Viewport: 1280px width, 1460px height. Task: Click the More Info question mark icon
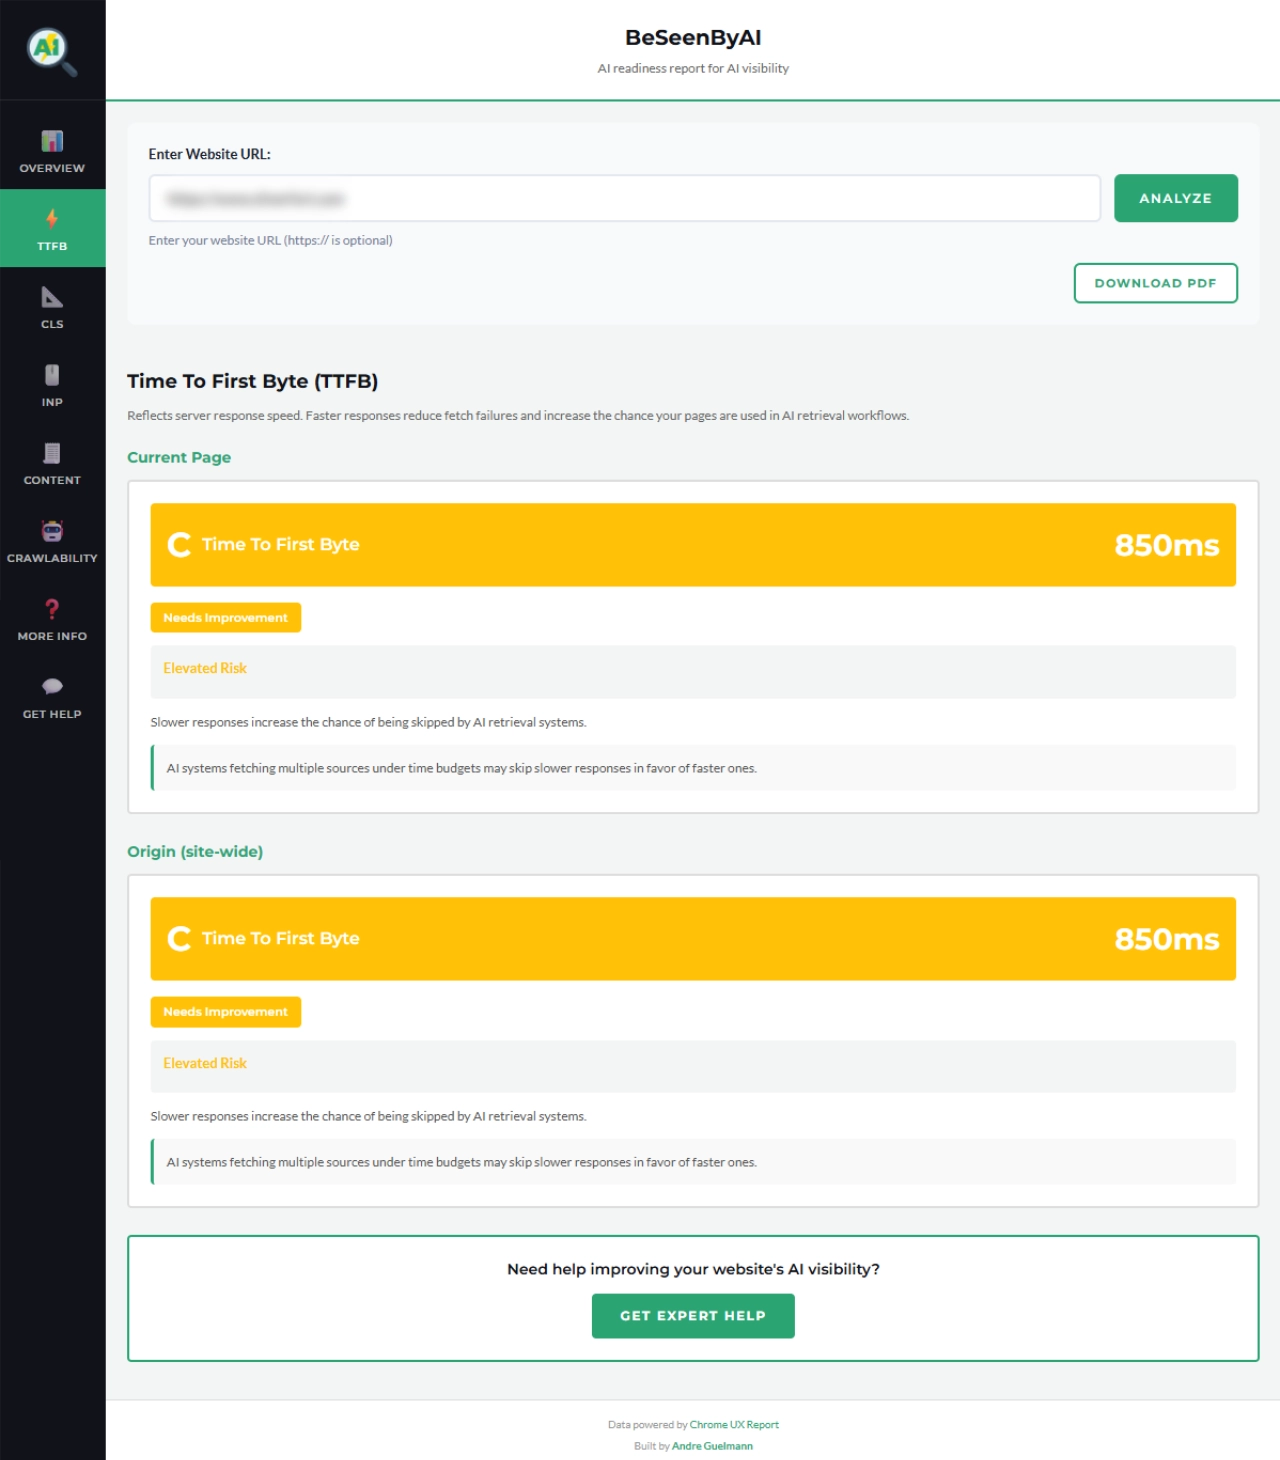[x=51, y=607]
